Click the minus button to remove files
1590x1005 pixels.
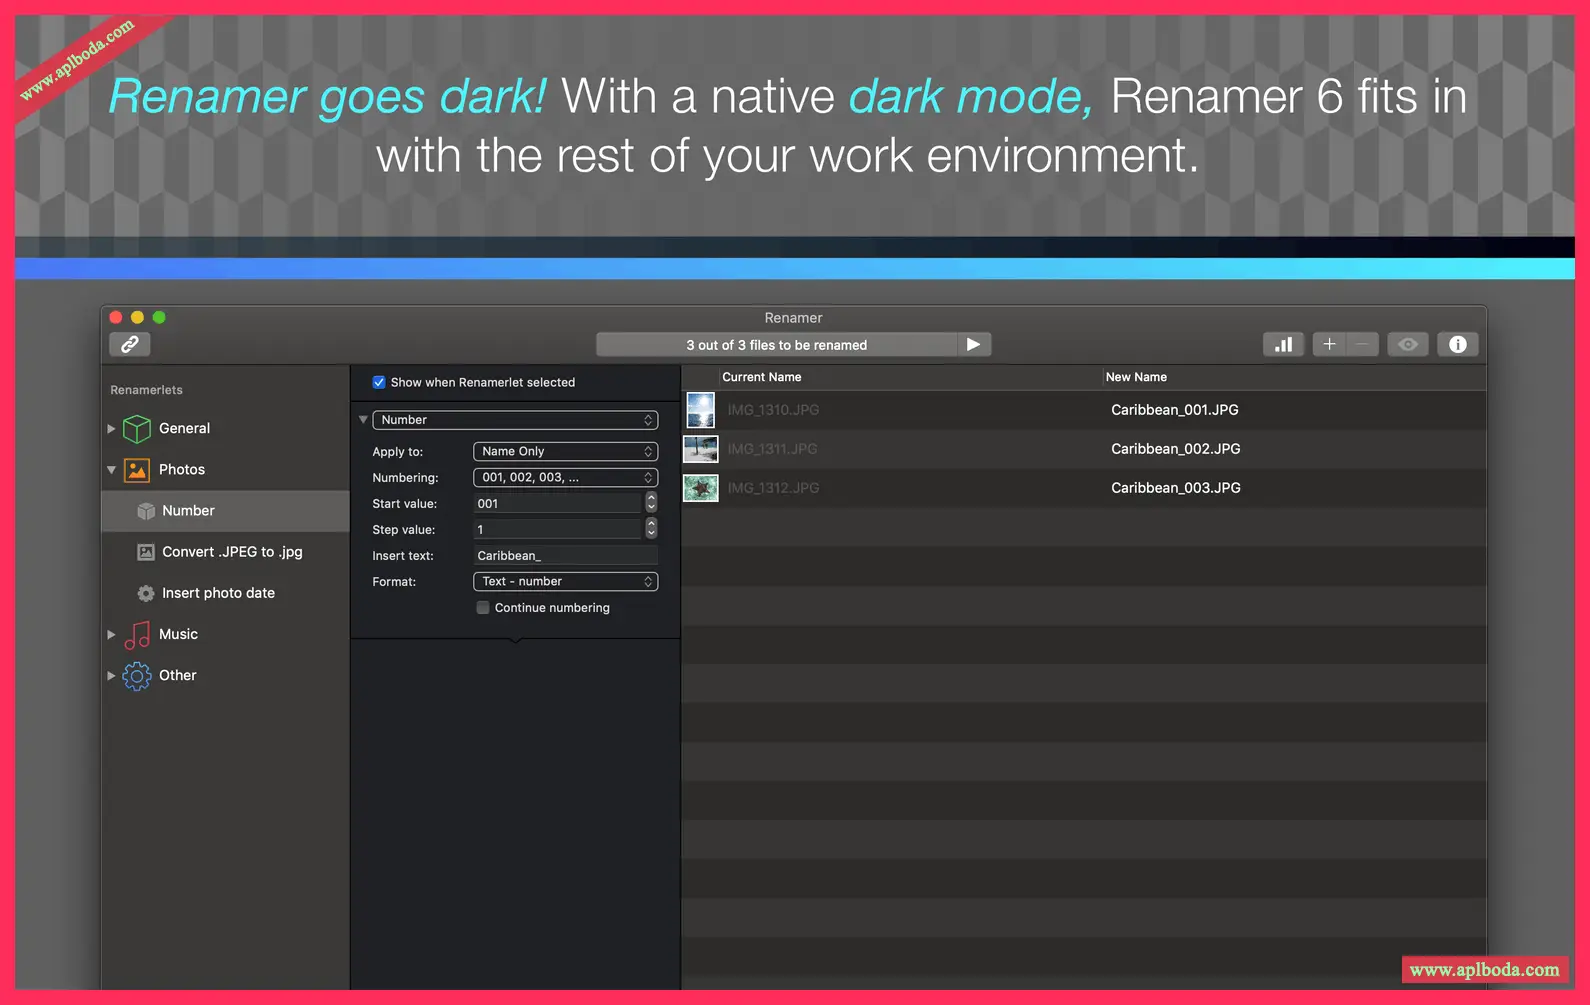[1362, 345]
